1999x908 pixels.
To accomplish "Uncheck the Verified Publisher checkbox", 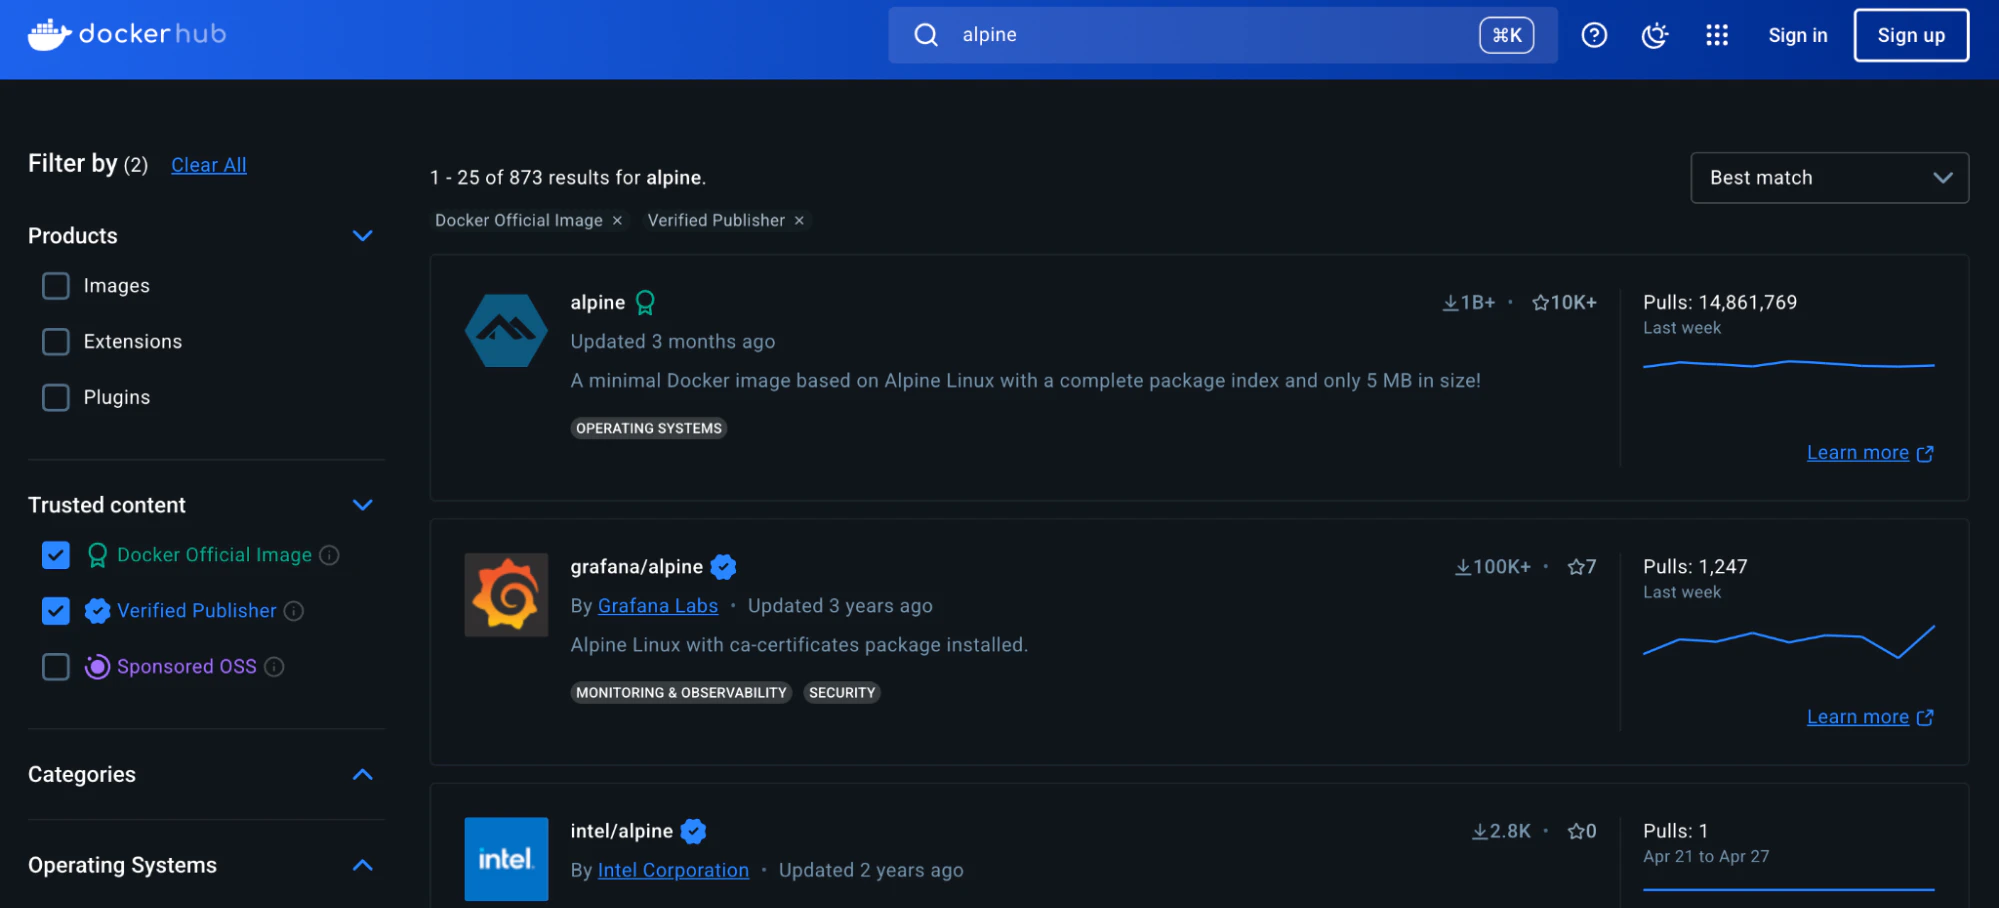I will (56, 611).
